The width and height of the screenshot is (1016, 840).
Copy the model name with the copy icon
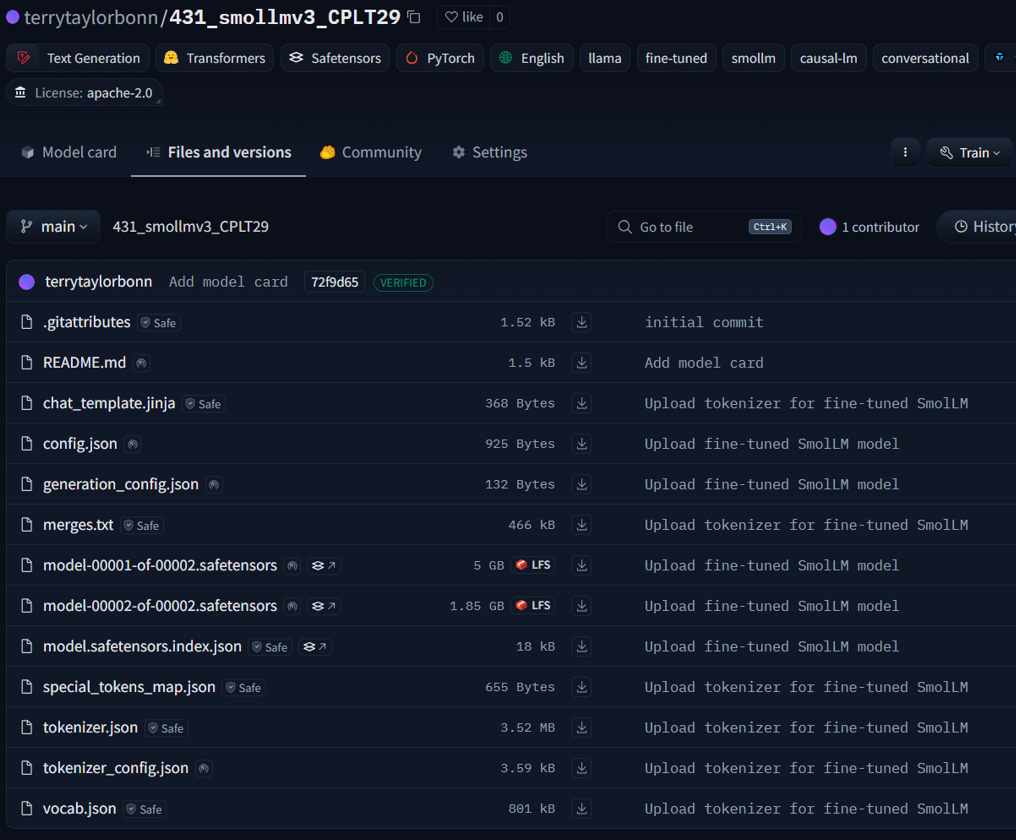pos(413,18)
